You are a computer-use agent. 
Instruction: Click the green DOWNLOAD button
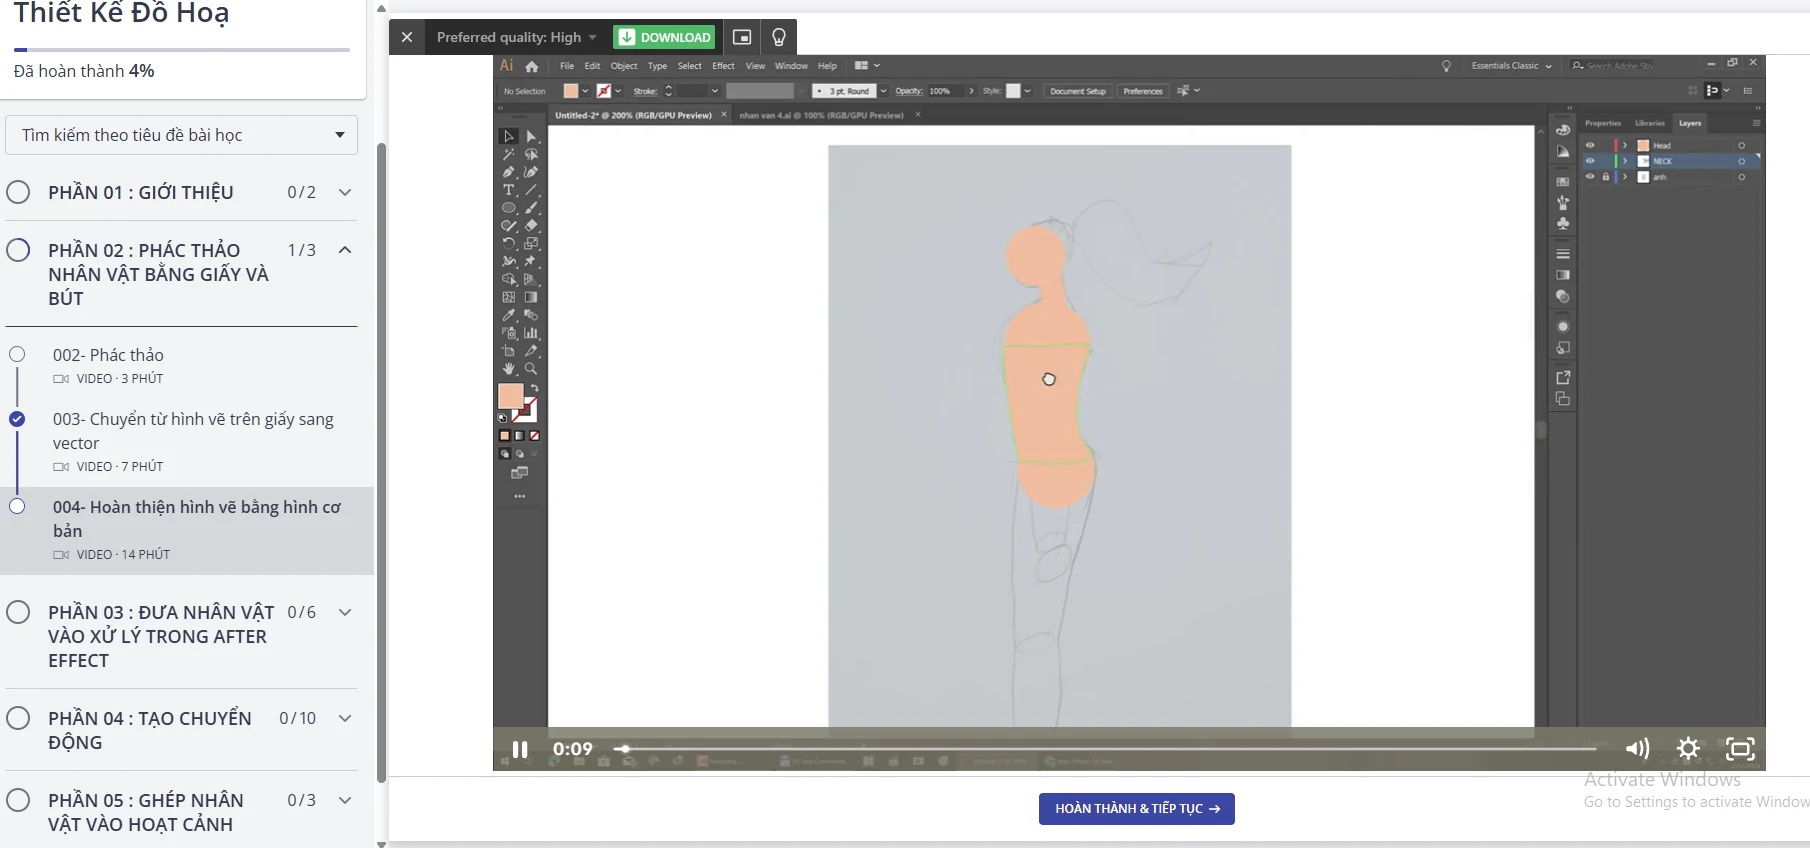coord(665,37)
